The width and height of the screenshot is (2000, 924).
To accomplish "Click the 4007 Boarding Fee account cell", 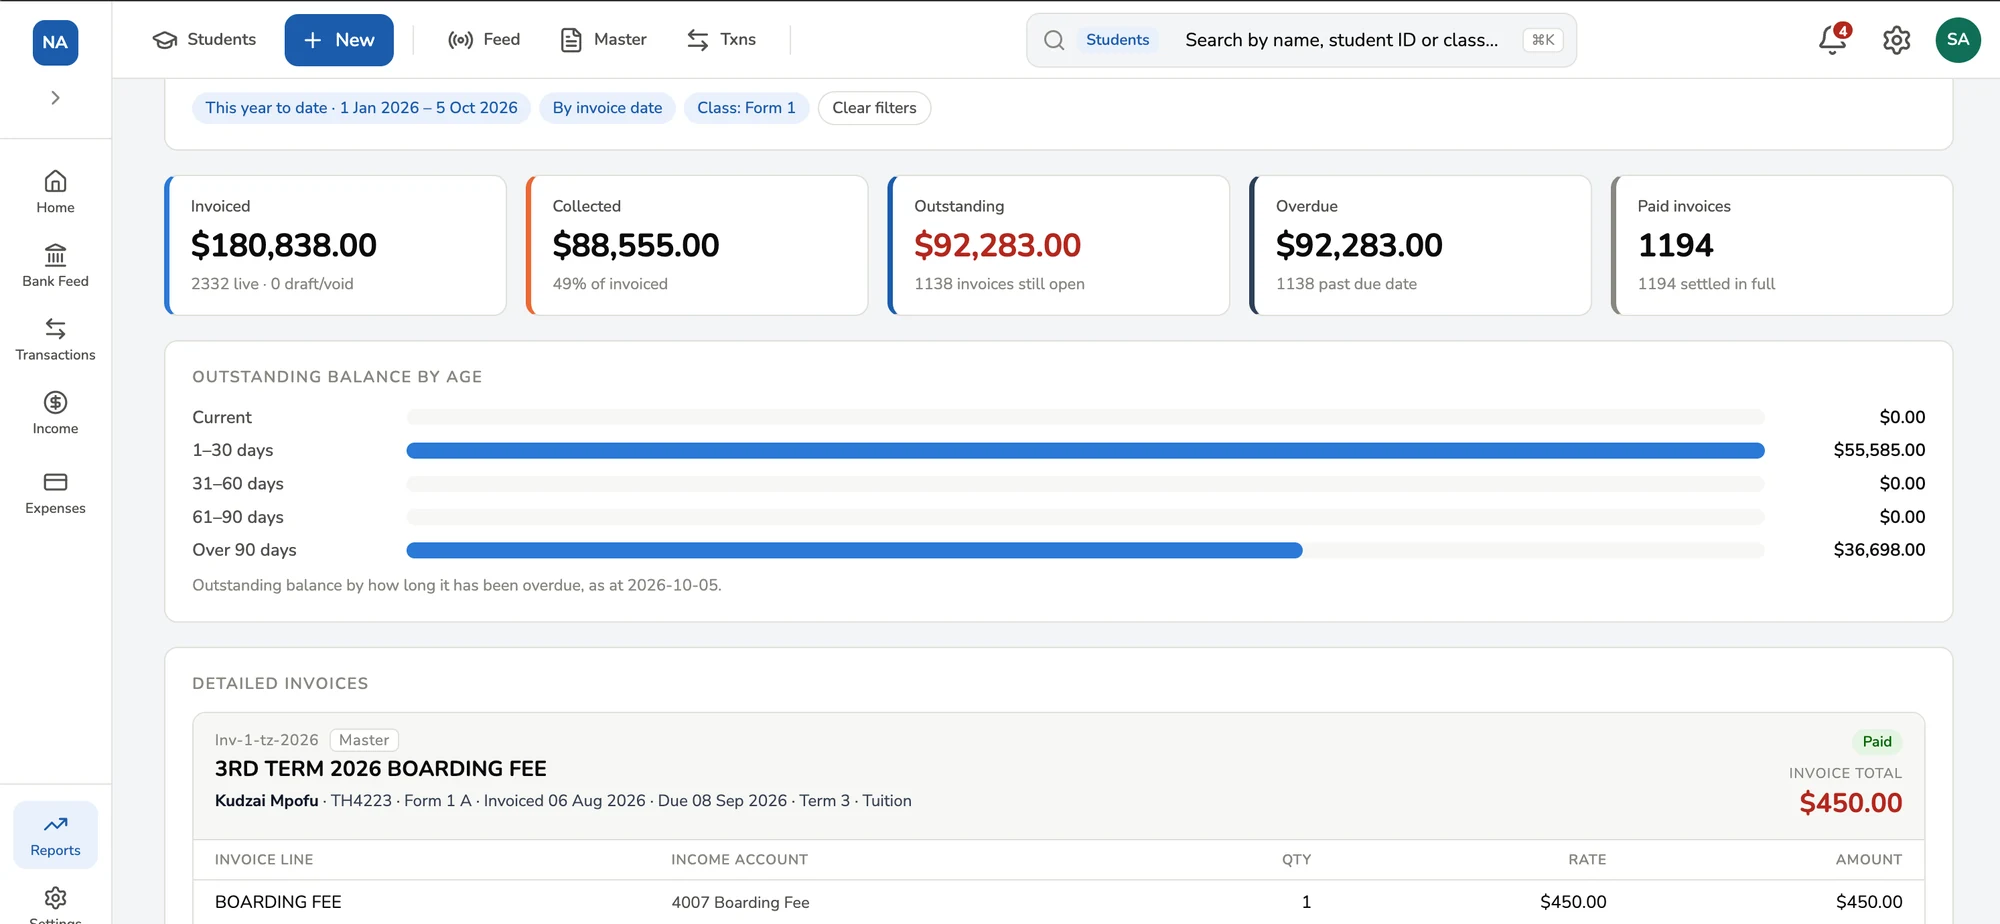I will (x=740, y=902).
